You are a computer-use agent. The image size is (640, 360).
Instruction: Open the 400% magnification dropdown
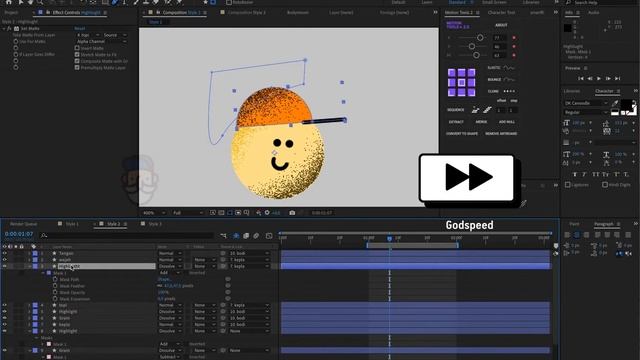[x=154, y=213]
